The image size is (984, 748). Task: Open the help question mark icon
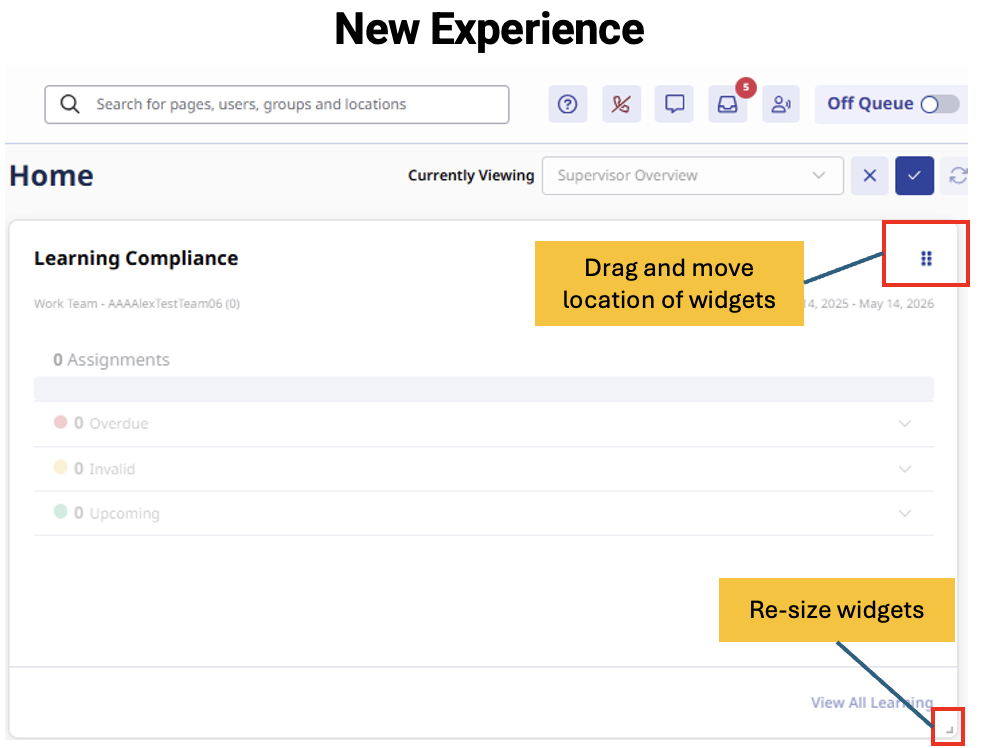tap(567, 104)
